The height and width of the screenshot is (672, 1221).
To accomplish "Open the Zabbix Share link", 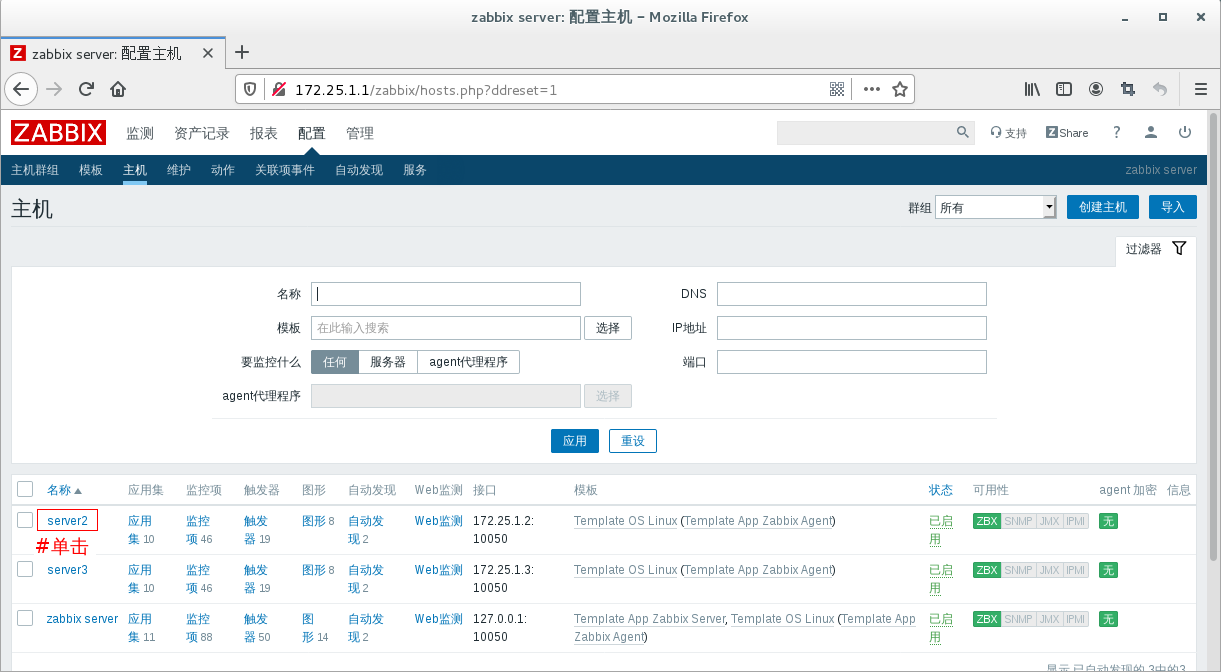I will 1067,133.
